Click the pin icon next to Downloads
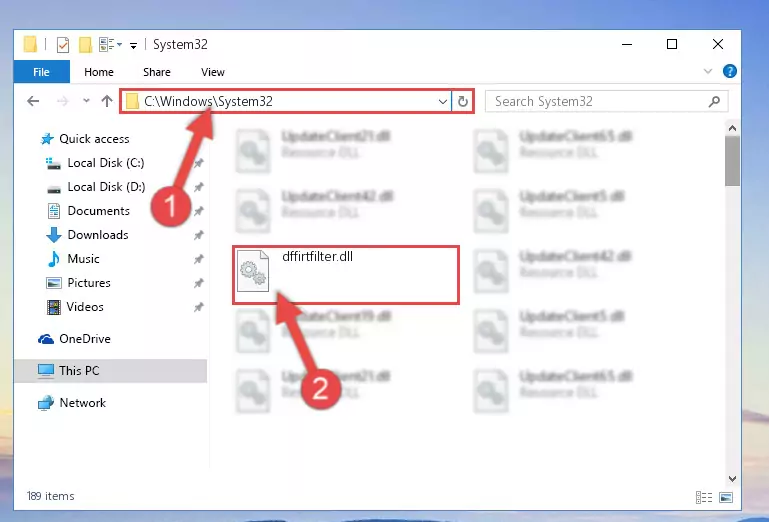Viewport: 769px width, 522px height. tap(199, 235)
